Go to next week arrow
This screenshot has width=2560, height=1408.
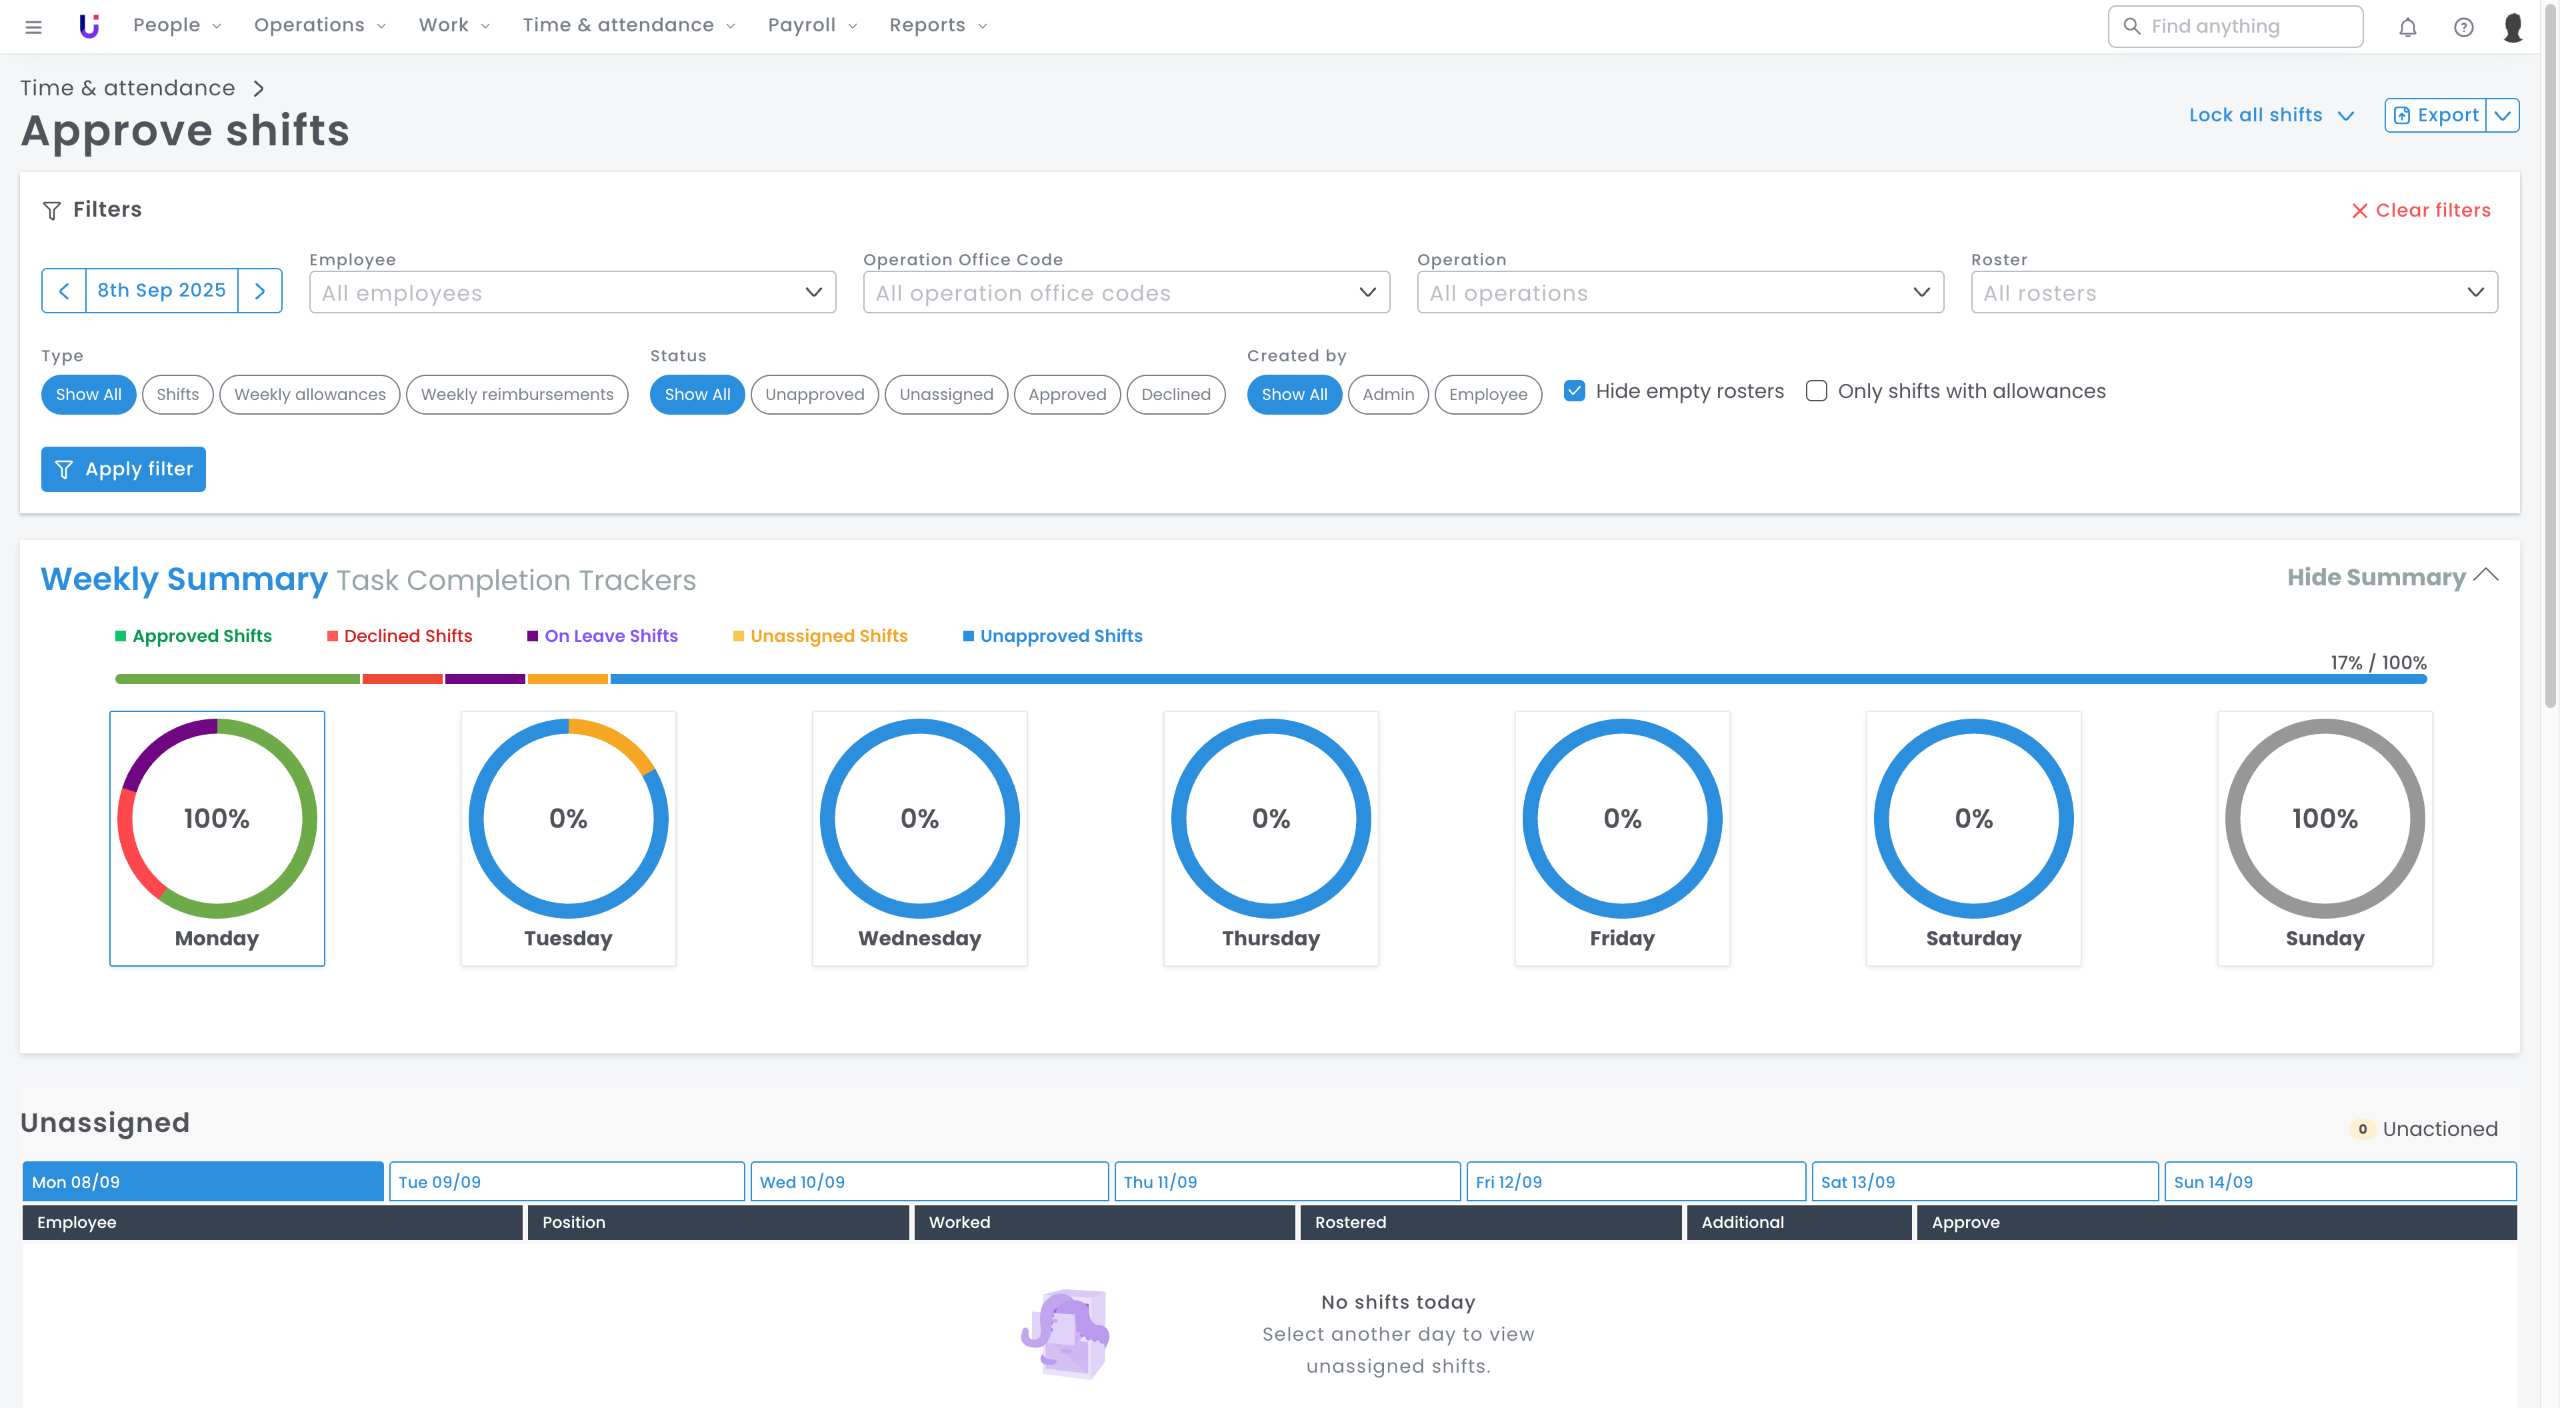pyautogui.click(x=260, y=291)
